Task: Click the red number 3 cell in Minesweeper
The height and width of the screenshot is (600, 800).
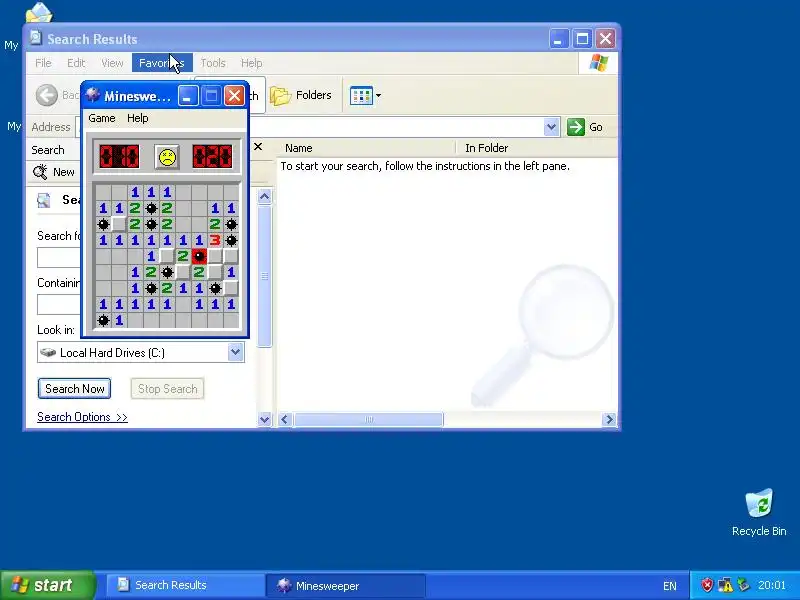Action: coord(215,240)
